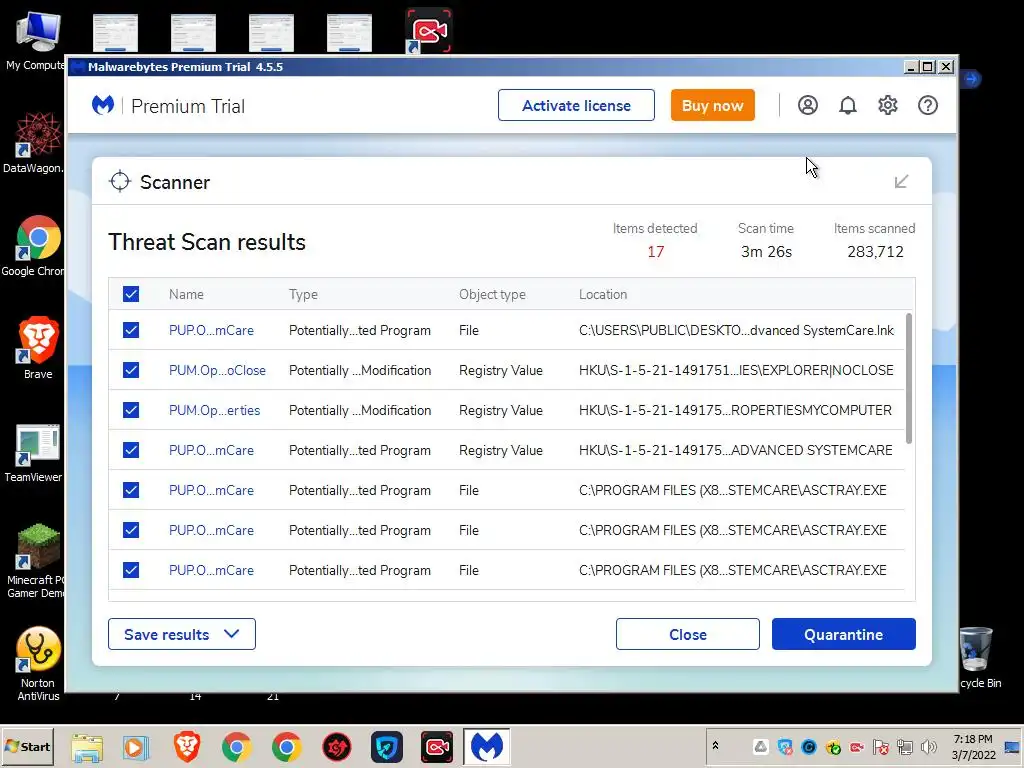
Task: Select the Brave desktop shortcut
Action: (38, 347)
